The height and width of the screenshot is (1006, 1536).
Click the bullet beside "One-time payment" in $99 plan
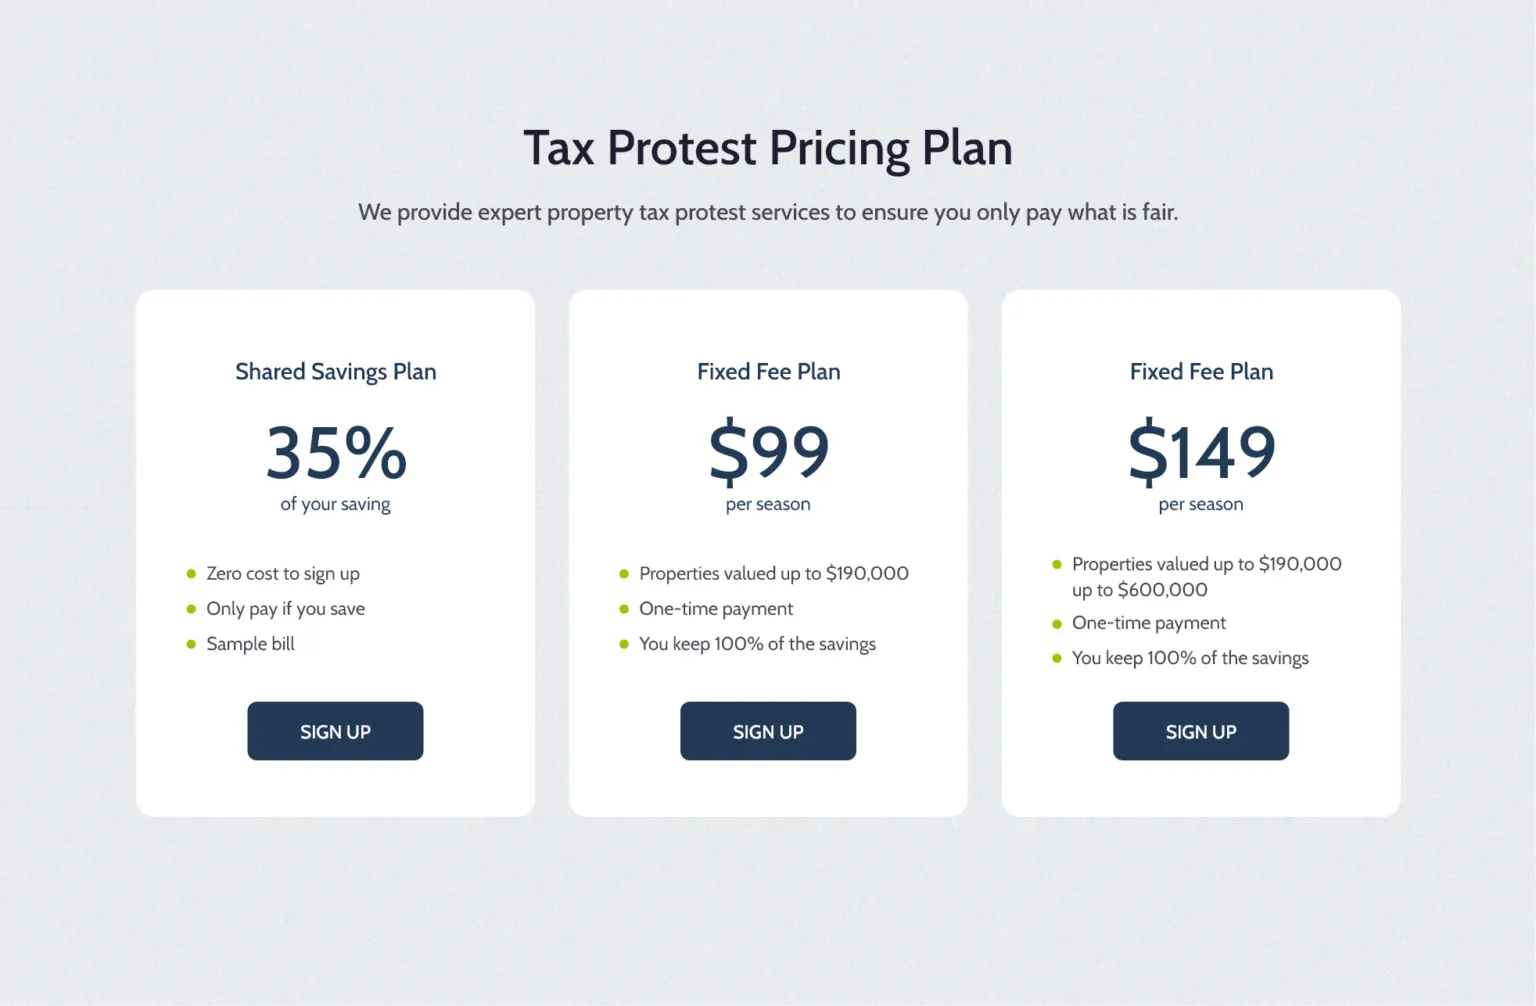click(624, 609)
